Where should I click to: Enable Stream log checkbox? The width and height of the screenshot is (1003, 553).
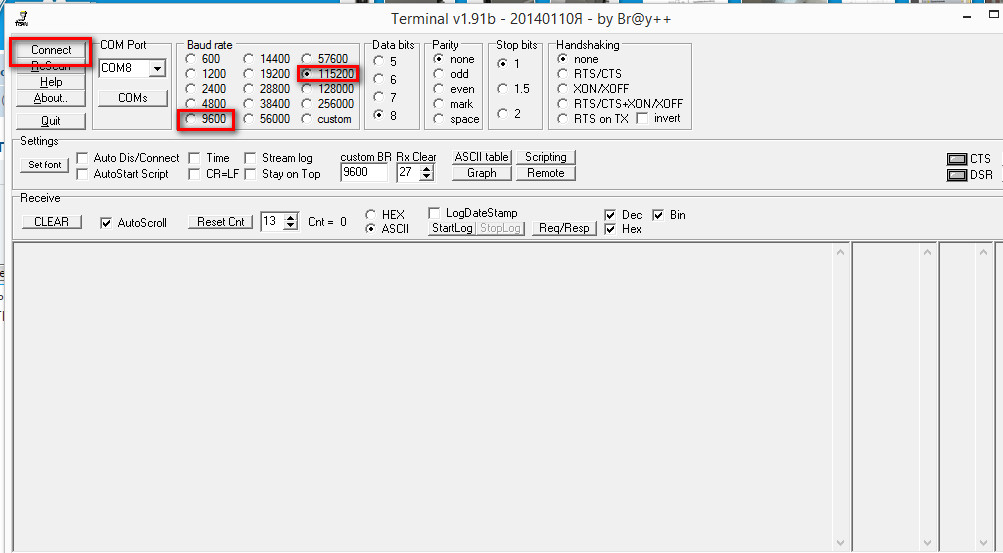pos(250,158)
